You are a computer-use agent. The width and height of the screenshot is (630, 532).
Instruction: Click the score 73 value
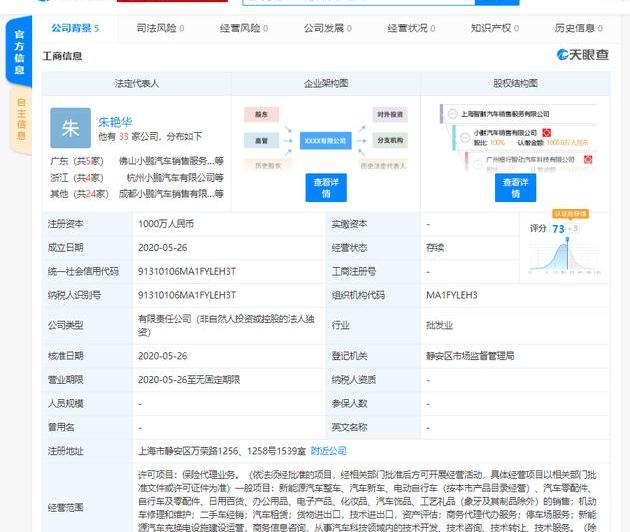(x=558, y=229)
